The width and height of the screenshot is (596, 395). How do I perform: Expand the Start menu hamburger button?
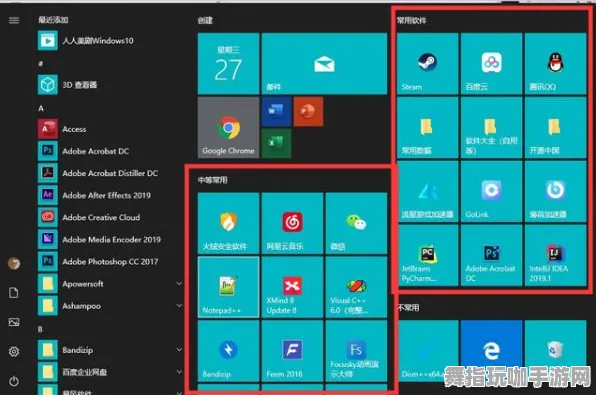point(14,20)
